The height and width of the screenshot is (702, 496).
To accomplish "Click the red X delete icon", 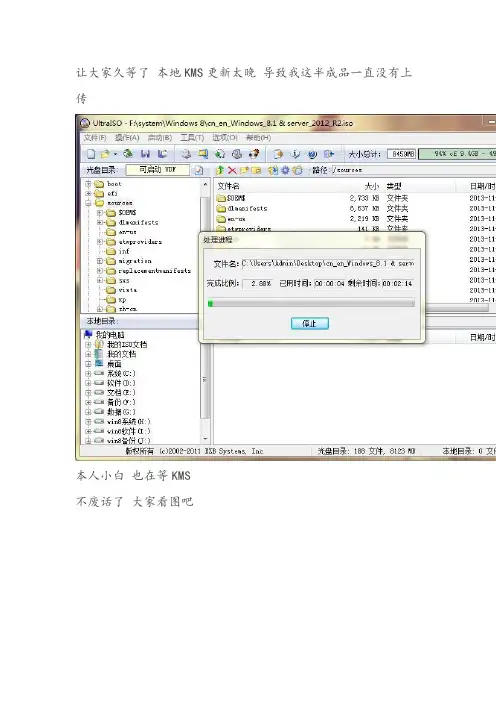I will 232,170.
